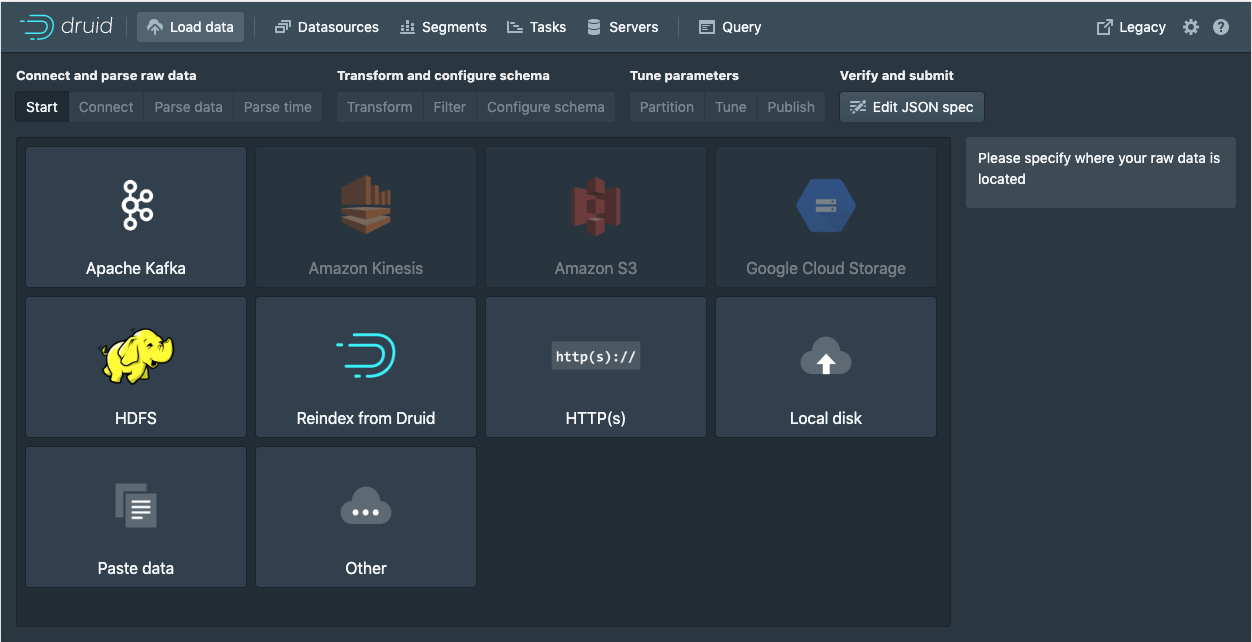Select the Configure schema step

[546, 107]
